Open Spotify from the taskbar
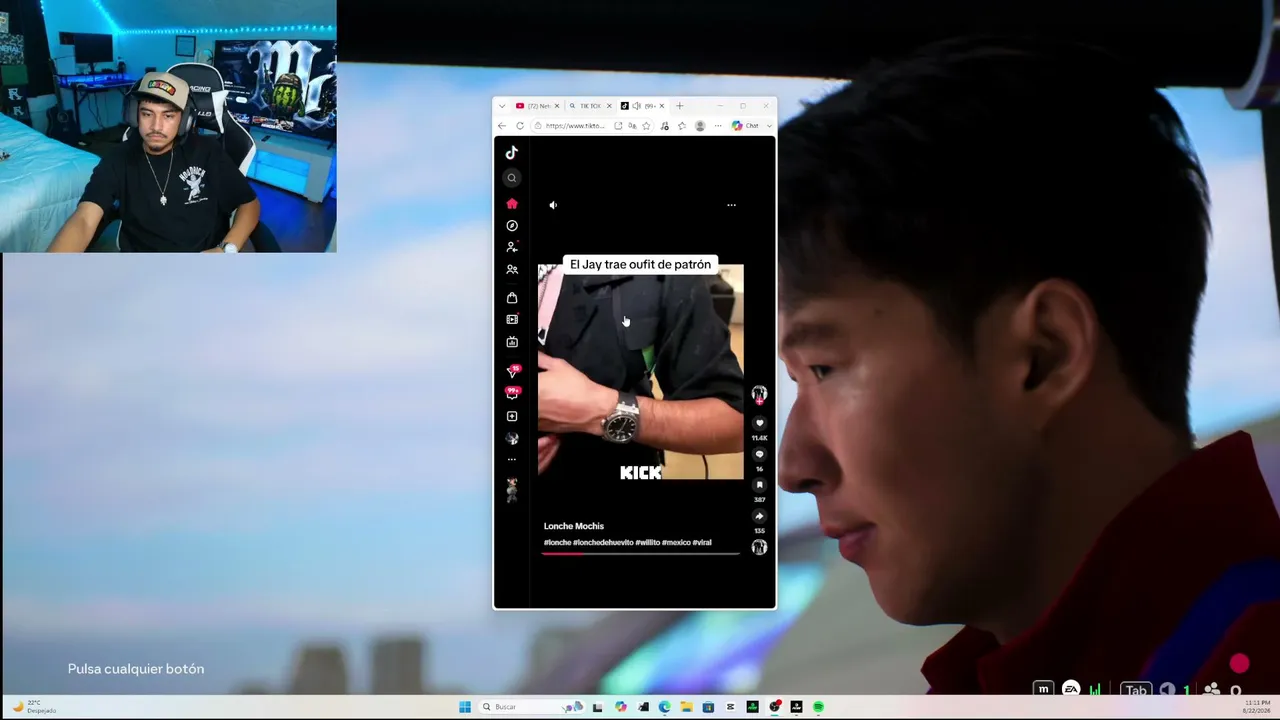Viewport: 1280px width, 720px height. pyautogui.click(x=818, y=707)
